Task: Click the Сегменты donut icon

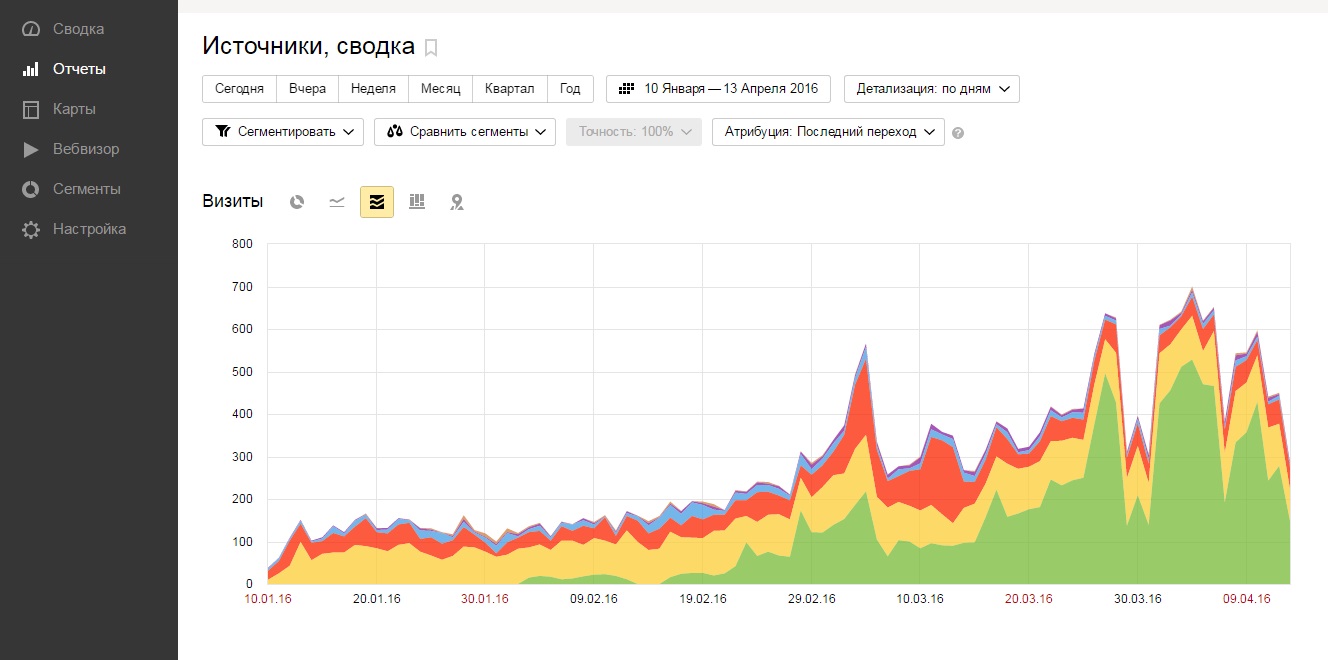Action: (x=31, y=189)
